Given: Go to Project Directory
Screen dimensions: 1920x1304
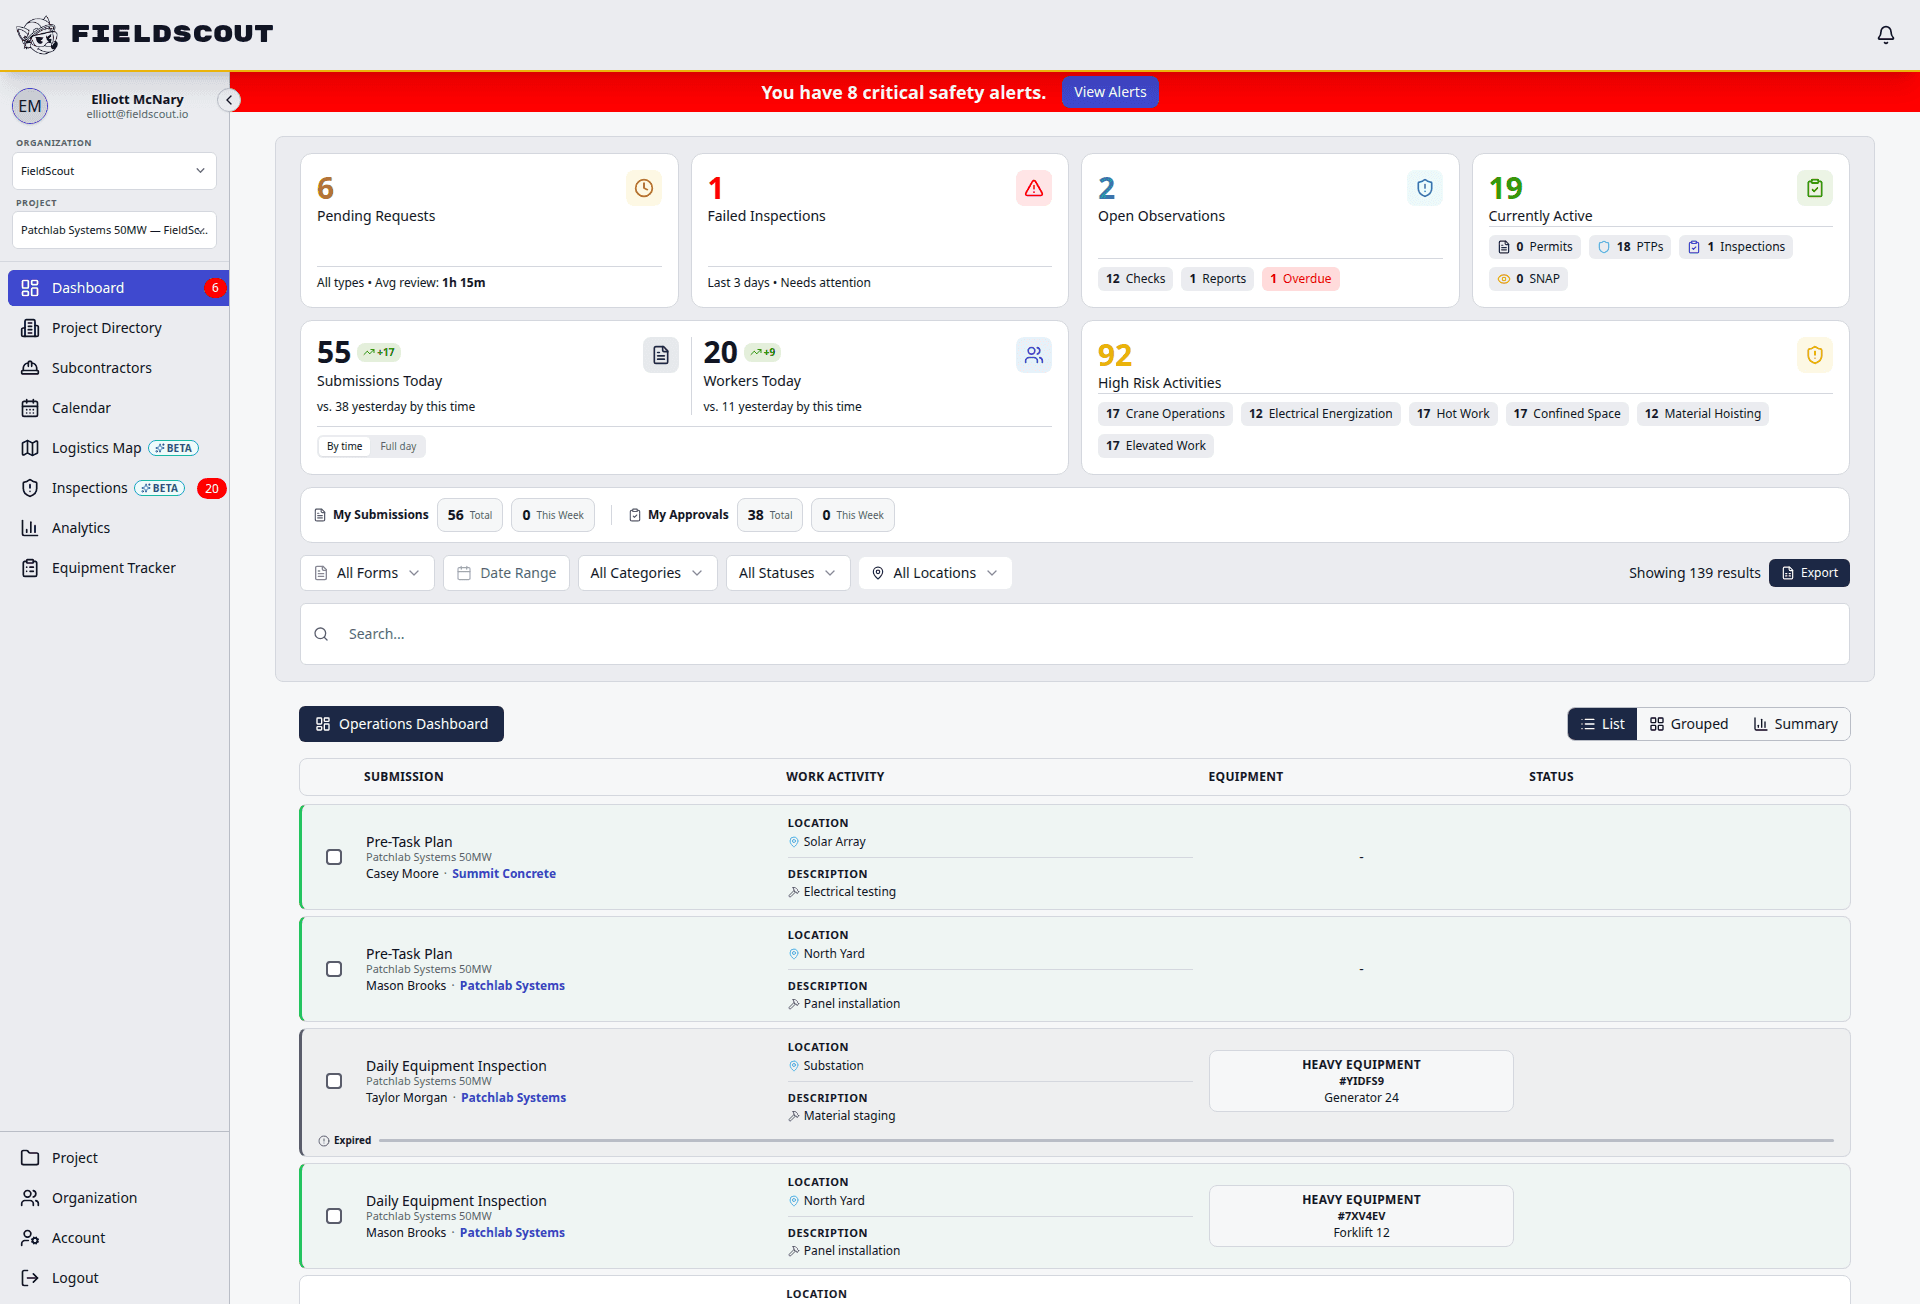Looking at the screenshot, I should click(118, 328).
